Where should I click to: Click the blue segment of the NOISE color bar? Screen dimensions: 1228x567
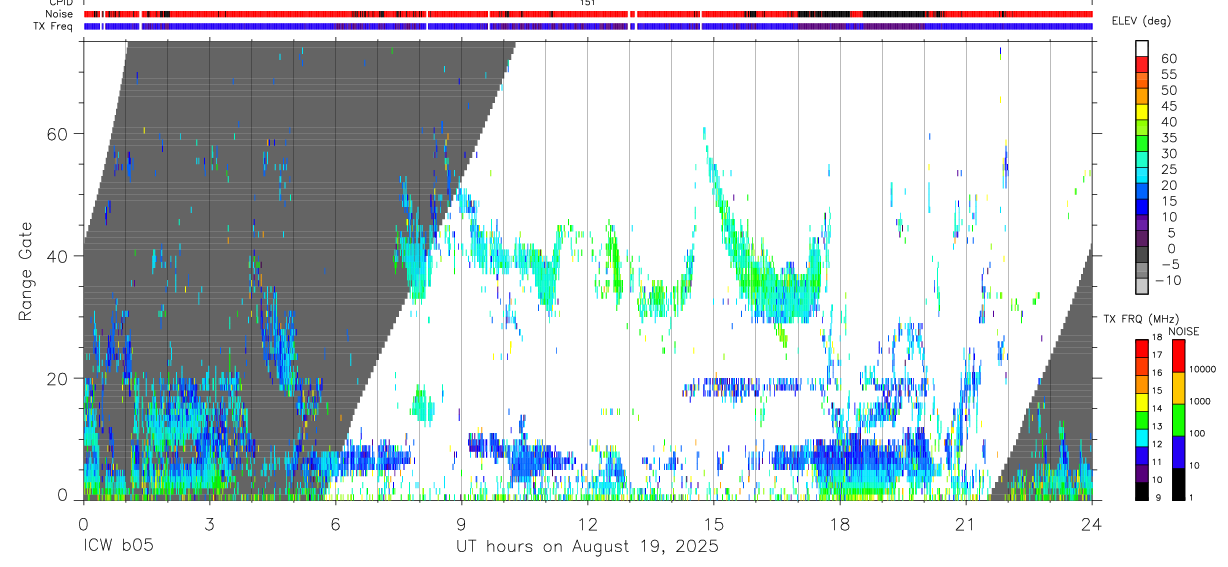coord(1178,452)
